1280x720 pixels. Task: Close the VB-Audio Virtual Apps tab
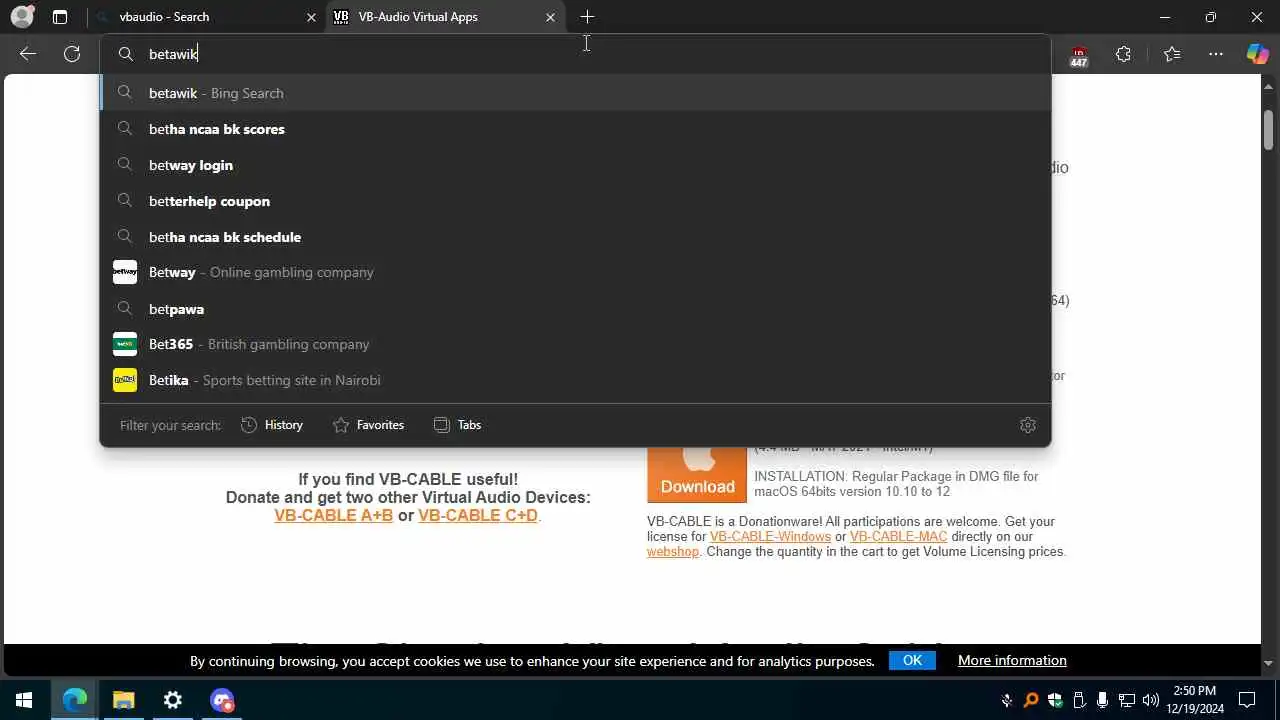pos(550,17)
